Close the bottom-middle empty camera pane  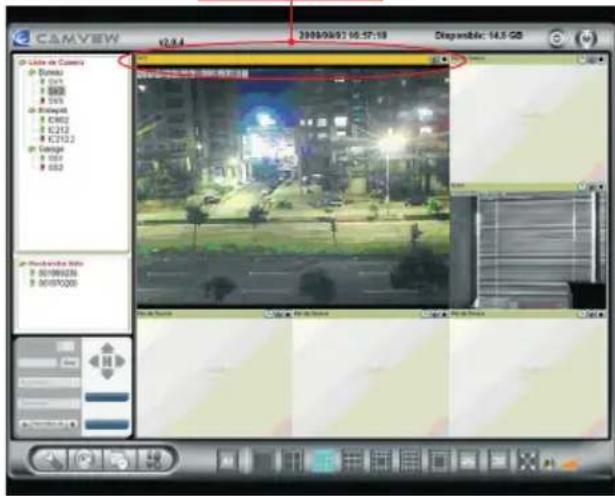click(x=444, y=314)
